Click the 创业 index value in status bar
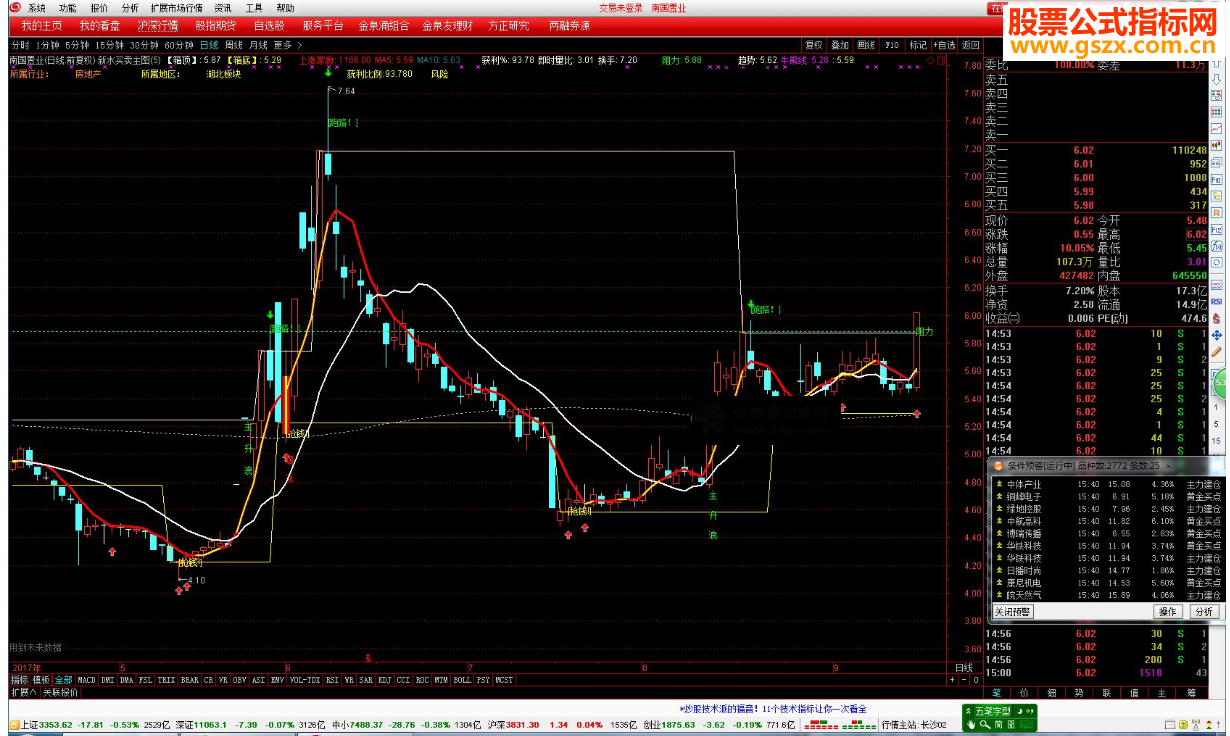Image resolution: width=1230 pixels, height=736 pixels. pyautogui.click(x=679, y=724)
